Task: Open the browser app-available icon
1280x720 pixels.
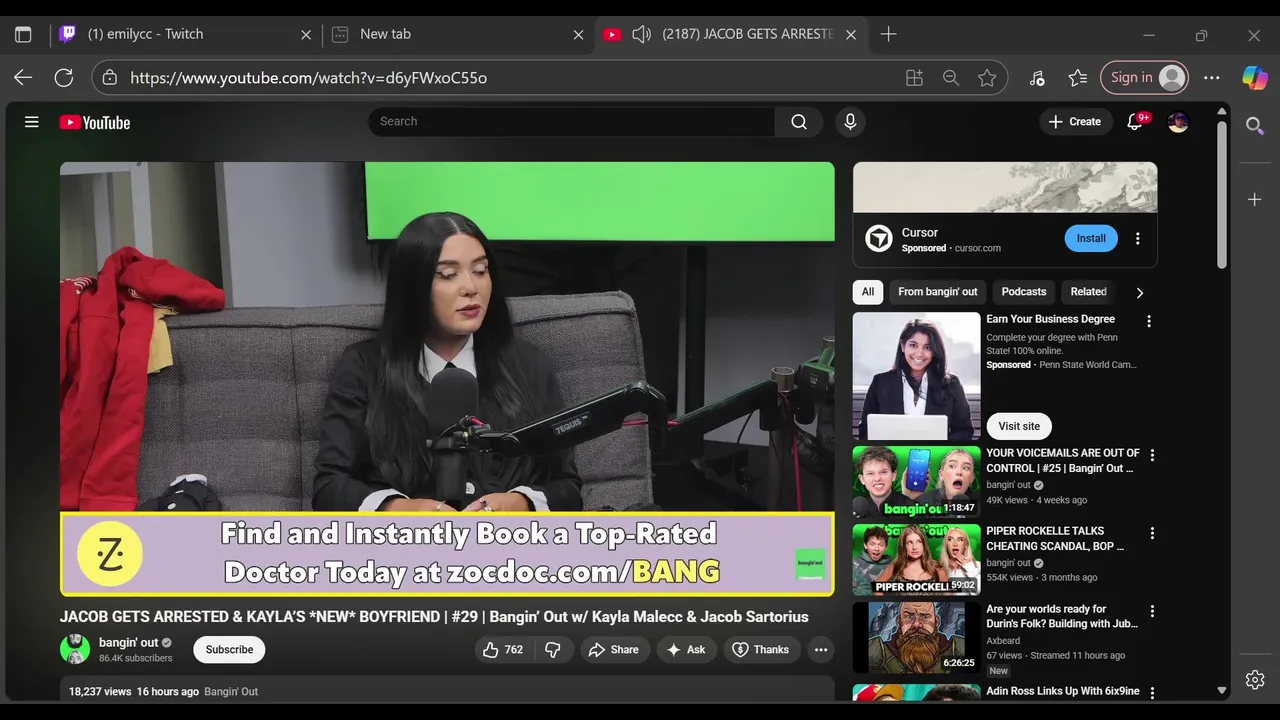Action: pos(914,78)
